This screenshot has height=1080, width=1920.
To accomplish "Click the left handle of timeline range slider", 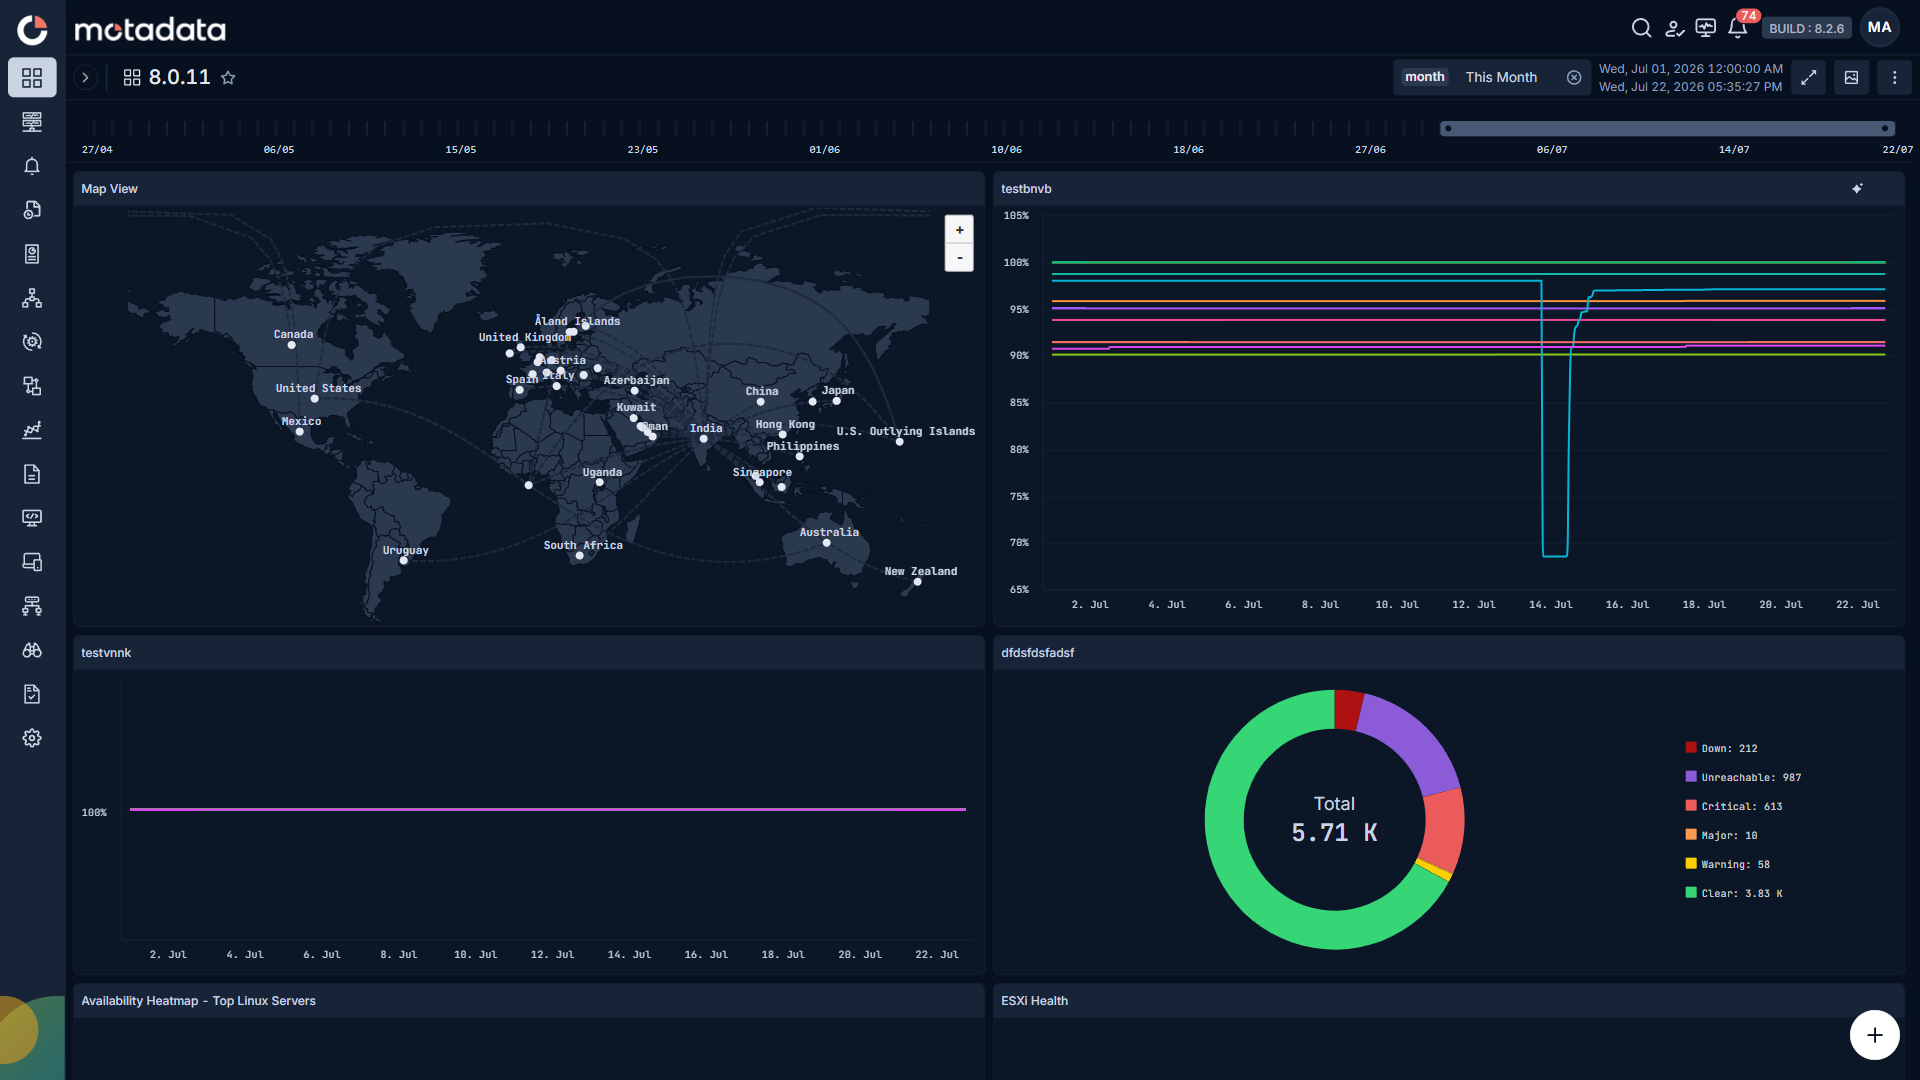I will pos(1447,128).
